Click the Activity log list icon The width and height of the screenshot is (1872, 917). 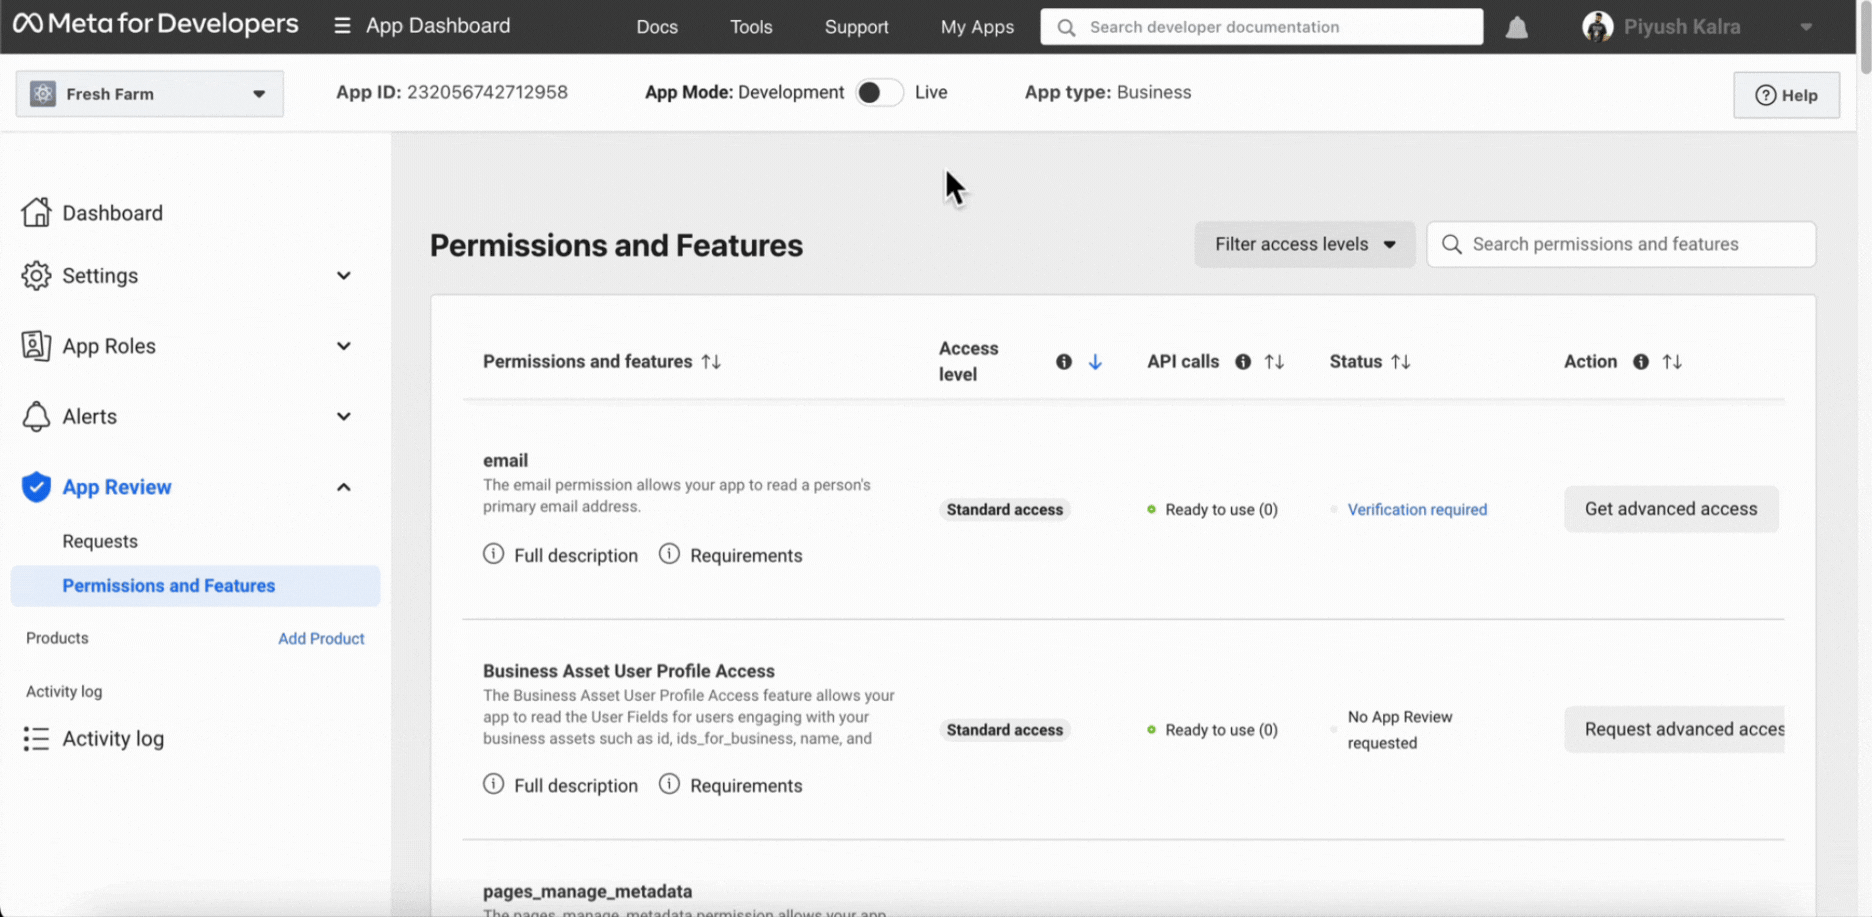coord(36,738)
